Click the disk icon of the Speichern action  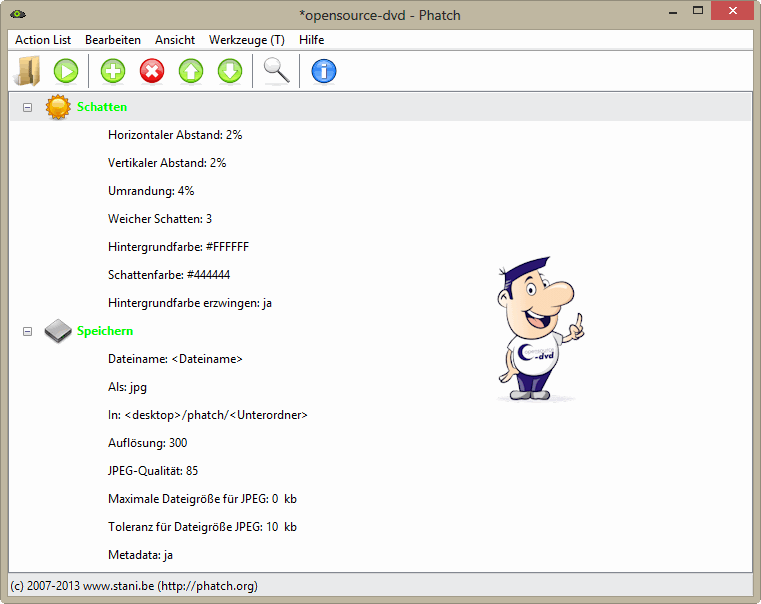point(58,331)
